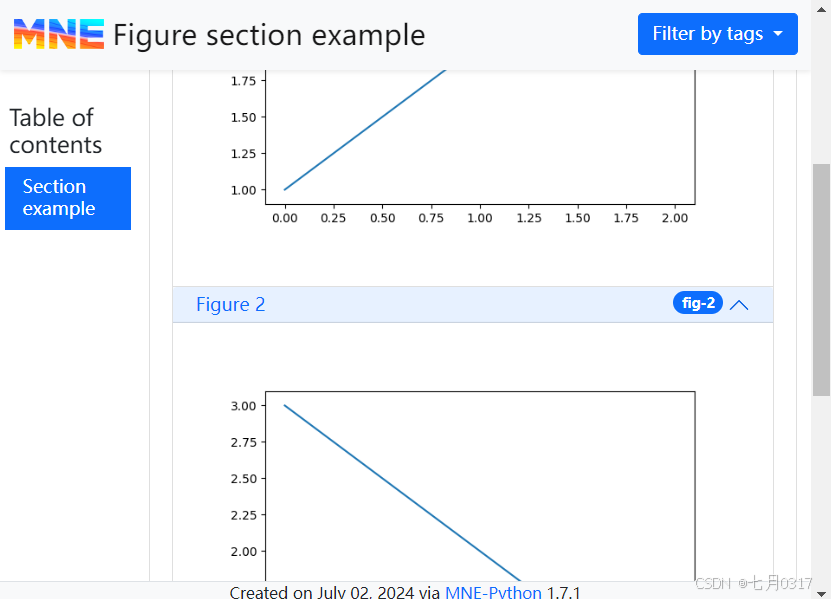
Task: Click the descending line plot of Figure 2
Action: point(400,490)
